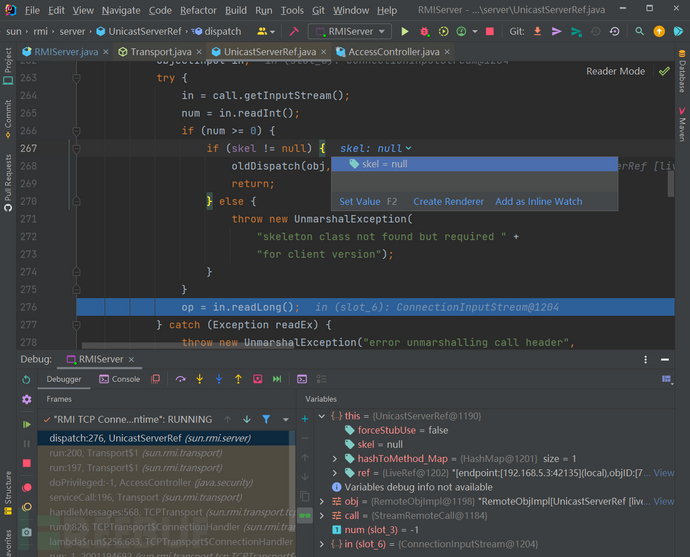Open the Maven tool window
Image resolution: width=690 pixels, height=557 pixels.
point(682,124)
